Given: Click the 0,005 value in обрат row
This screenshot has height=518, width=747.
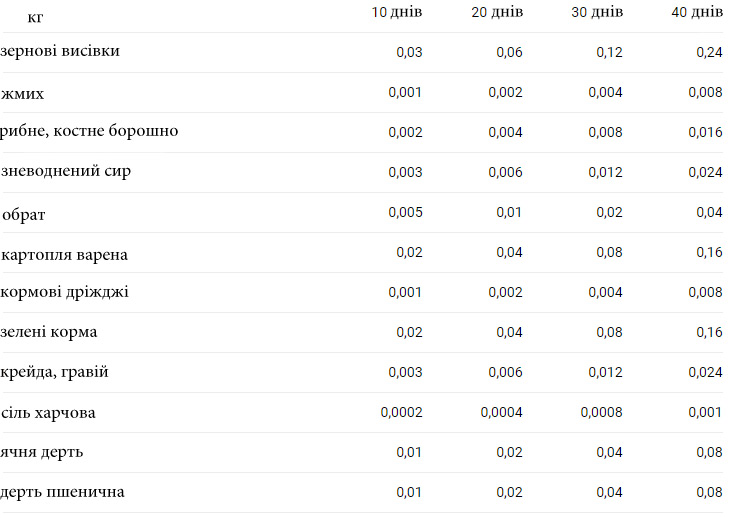Looking at the screenshot, I should coord(405,212).
